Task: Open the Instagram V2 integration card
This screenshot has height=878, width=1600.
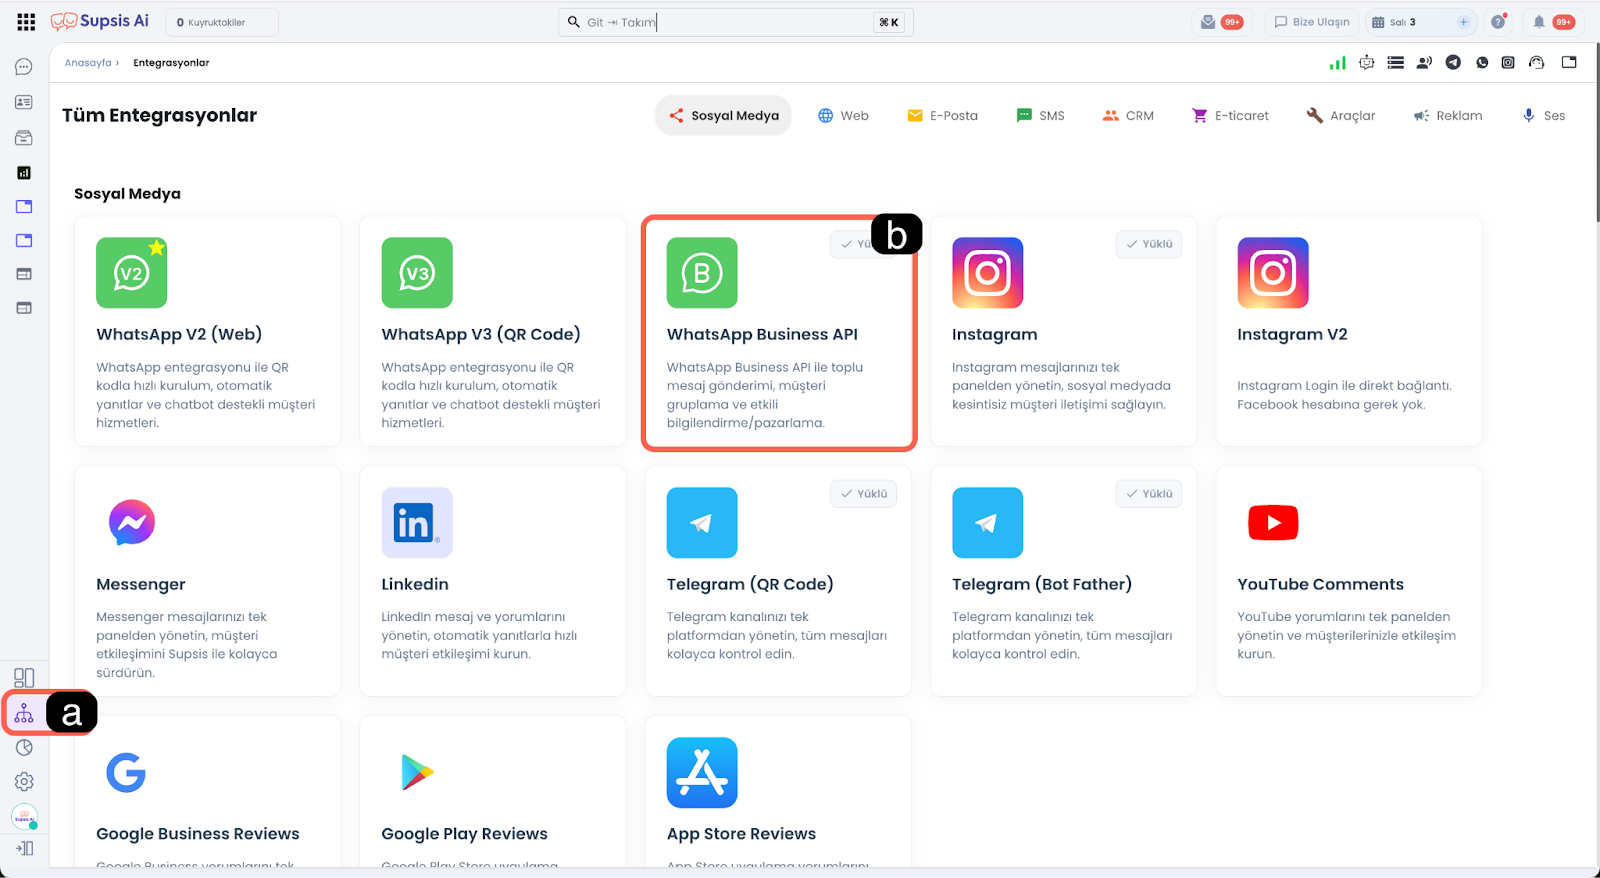Action: point(1348,331)
